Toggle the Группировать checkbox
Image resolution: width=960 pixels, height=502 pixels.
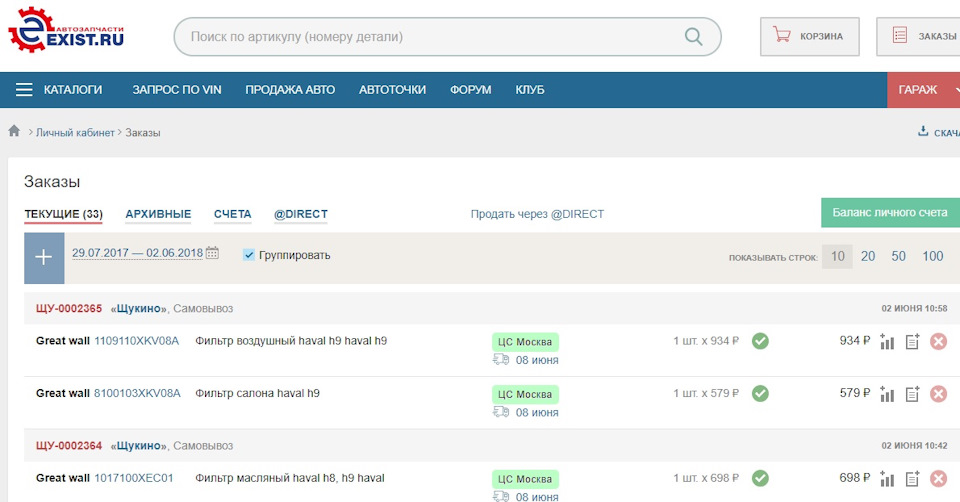[x=249, y=255]
